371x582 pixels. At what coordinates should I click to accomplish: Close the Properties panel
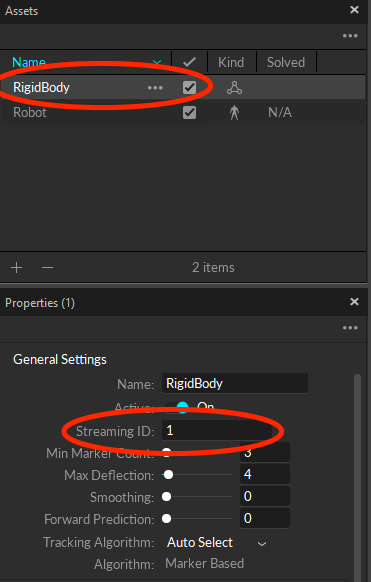point(354,301)
